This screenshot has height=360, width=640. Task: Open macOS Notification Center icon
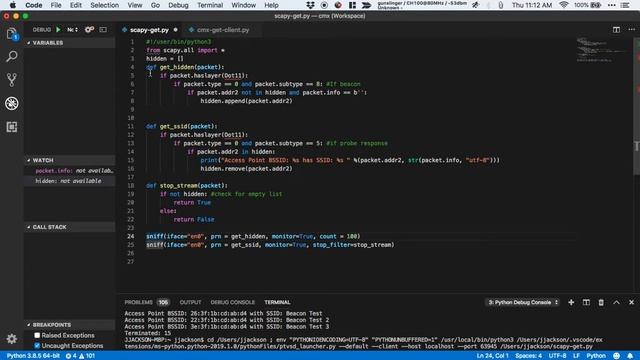625,5
